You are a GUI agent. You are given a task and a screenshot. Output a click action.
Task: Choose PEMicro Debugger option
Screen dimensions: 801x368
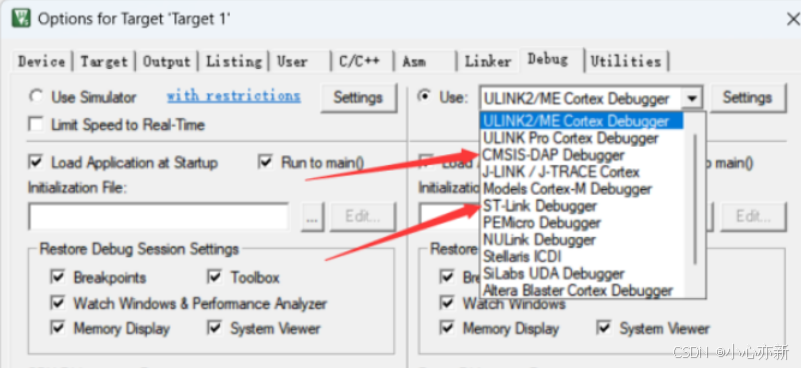pyautogui.click(x=582, y=223)
